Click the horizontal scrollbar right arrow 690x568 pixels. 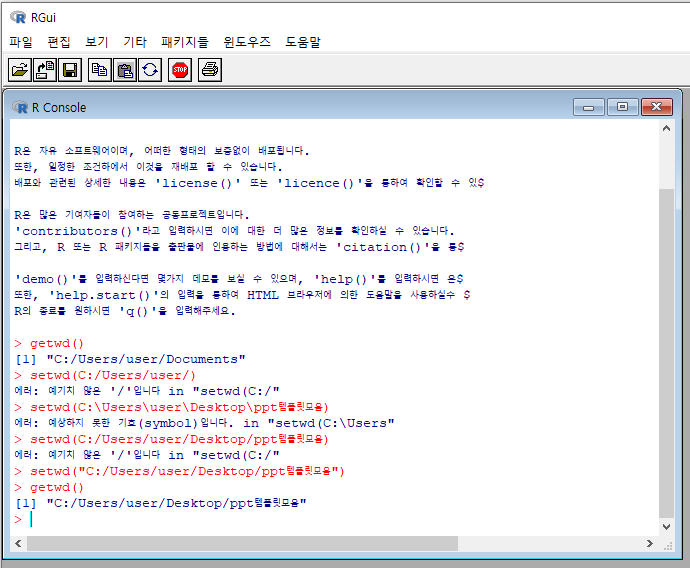[650, 544]
